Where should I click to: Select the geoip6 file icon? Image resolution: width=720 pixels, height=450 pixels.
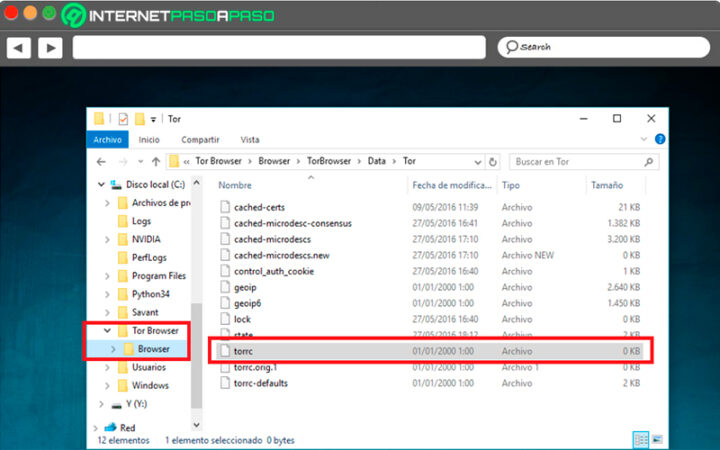pos(225,303)
